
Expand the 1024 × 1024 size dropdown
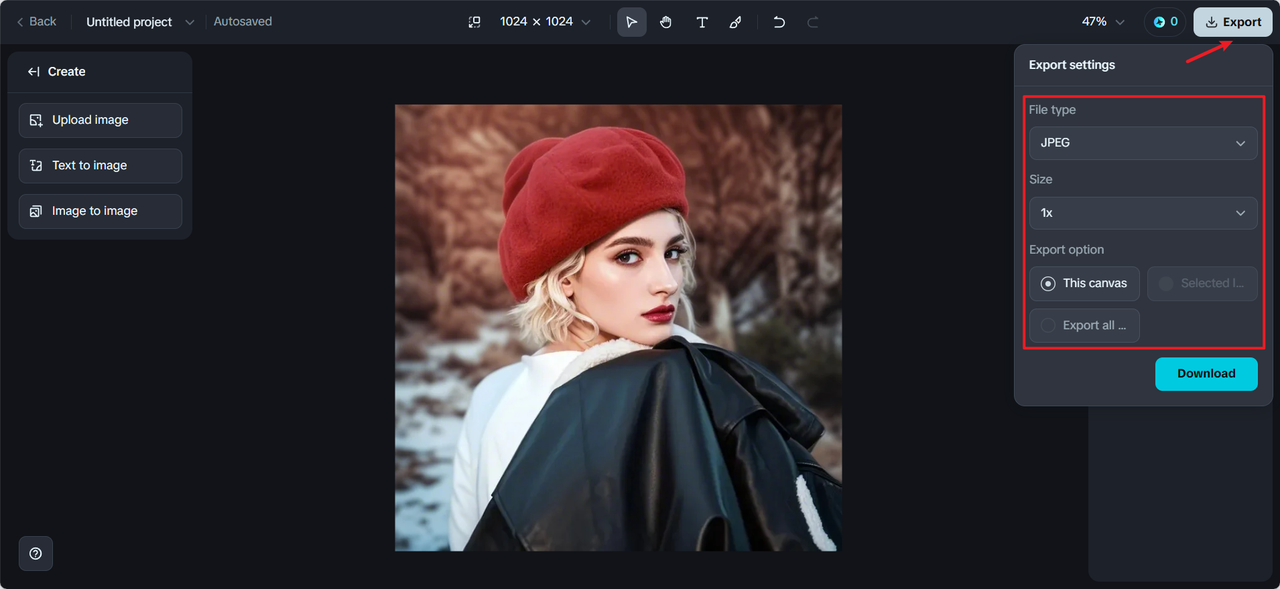tap(545, 22)
